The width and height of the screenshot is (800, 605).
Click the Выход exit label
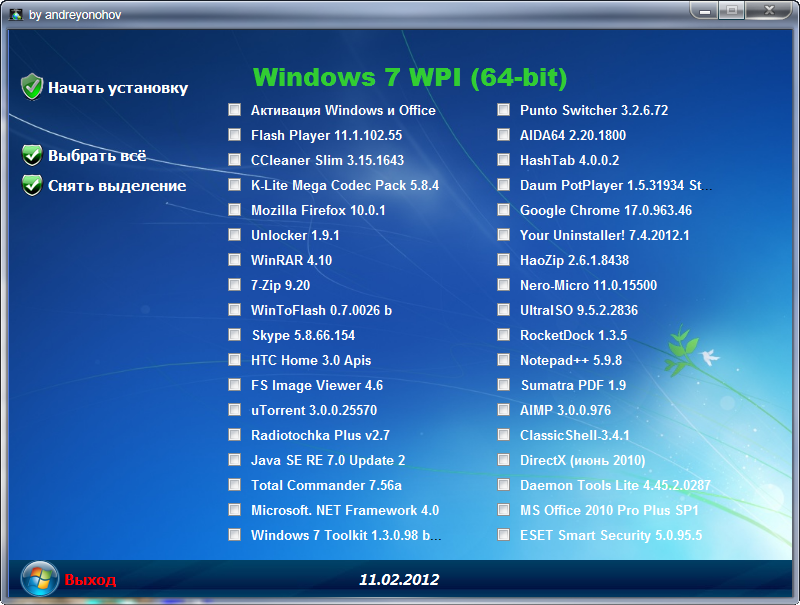pyautogui.click(x=90, y=580)
